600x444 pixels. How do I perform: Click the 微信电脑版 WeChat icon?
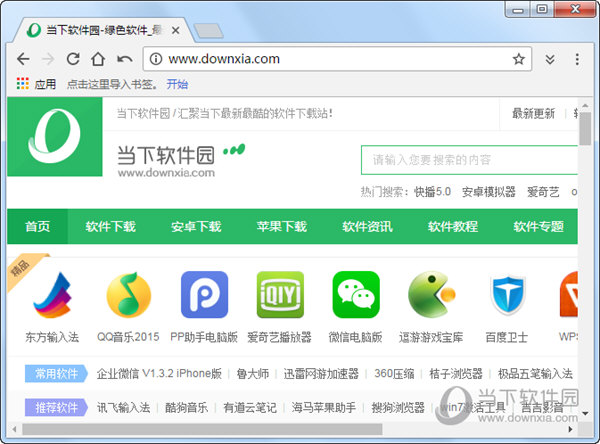[356, 295]
